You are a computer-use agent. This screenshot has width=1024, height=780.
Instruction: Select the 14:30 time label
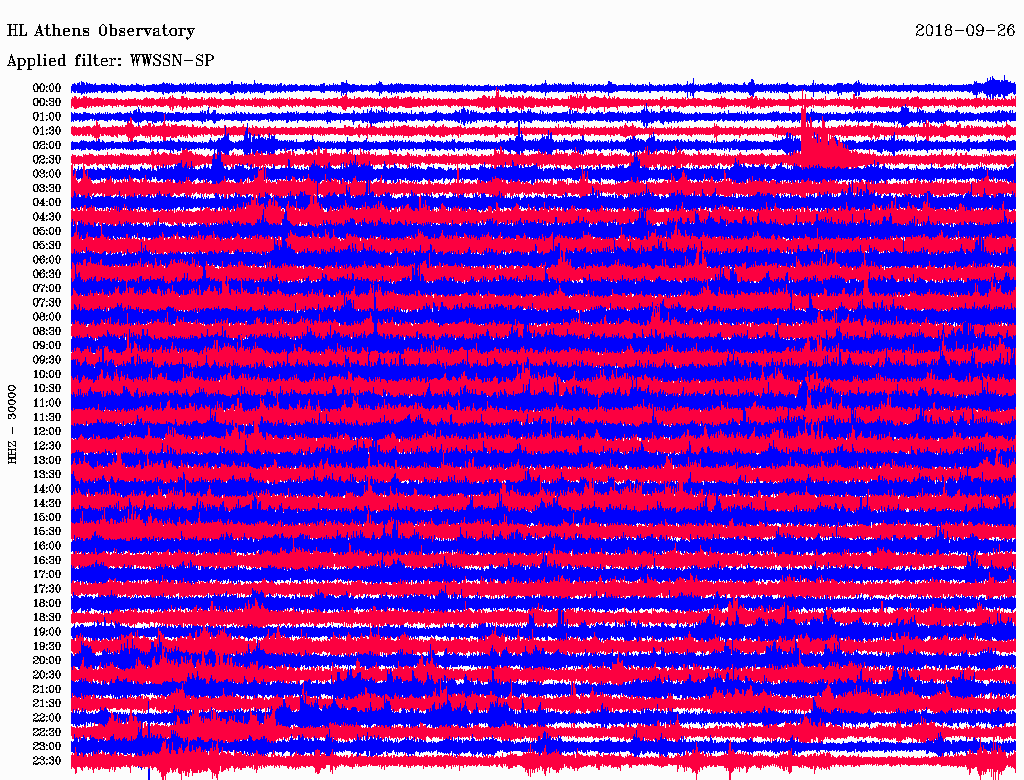pyautogui.click(x=47, y=503)
